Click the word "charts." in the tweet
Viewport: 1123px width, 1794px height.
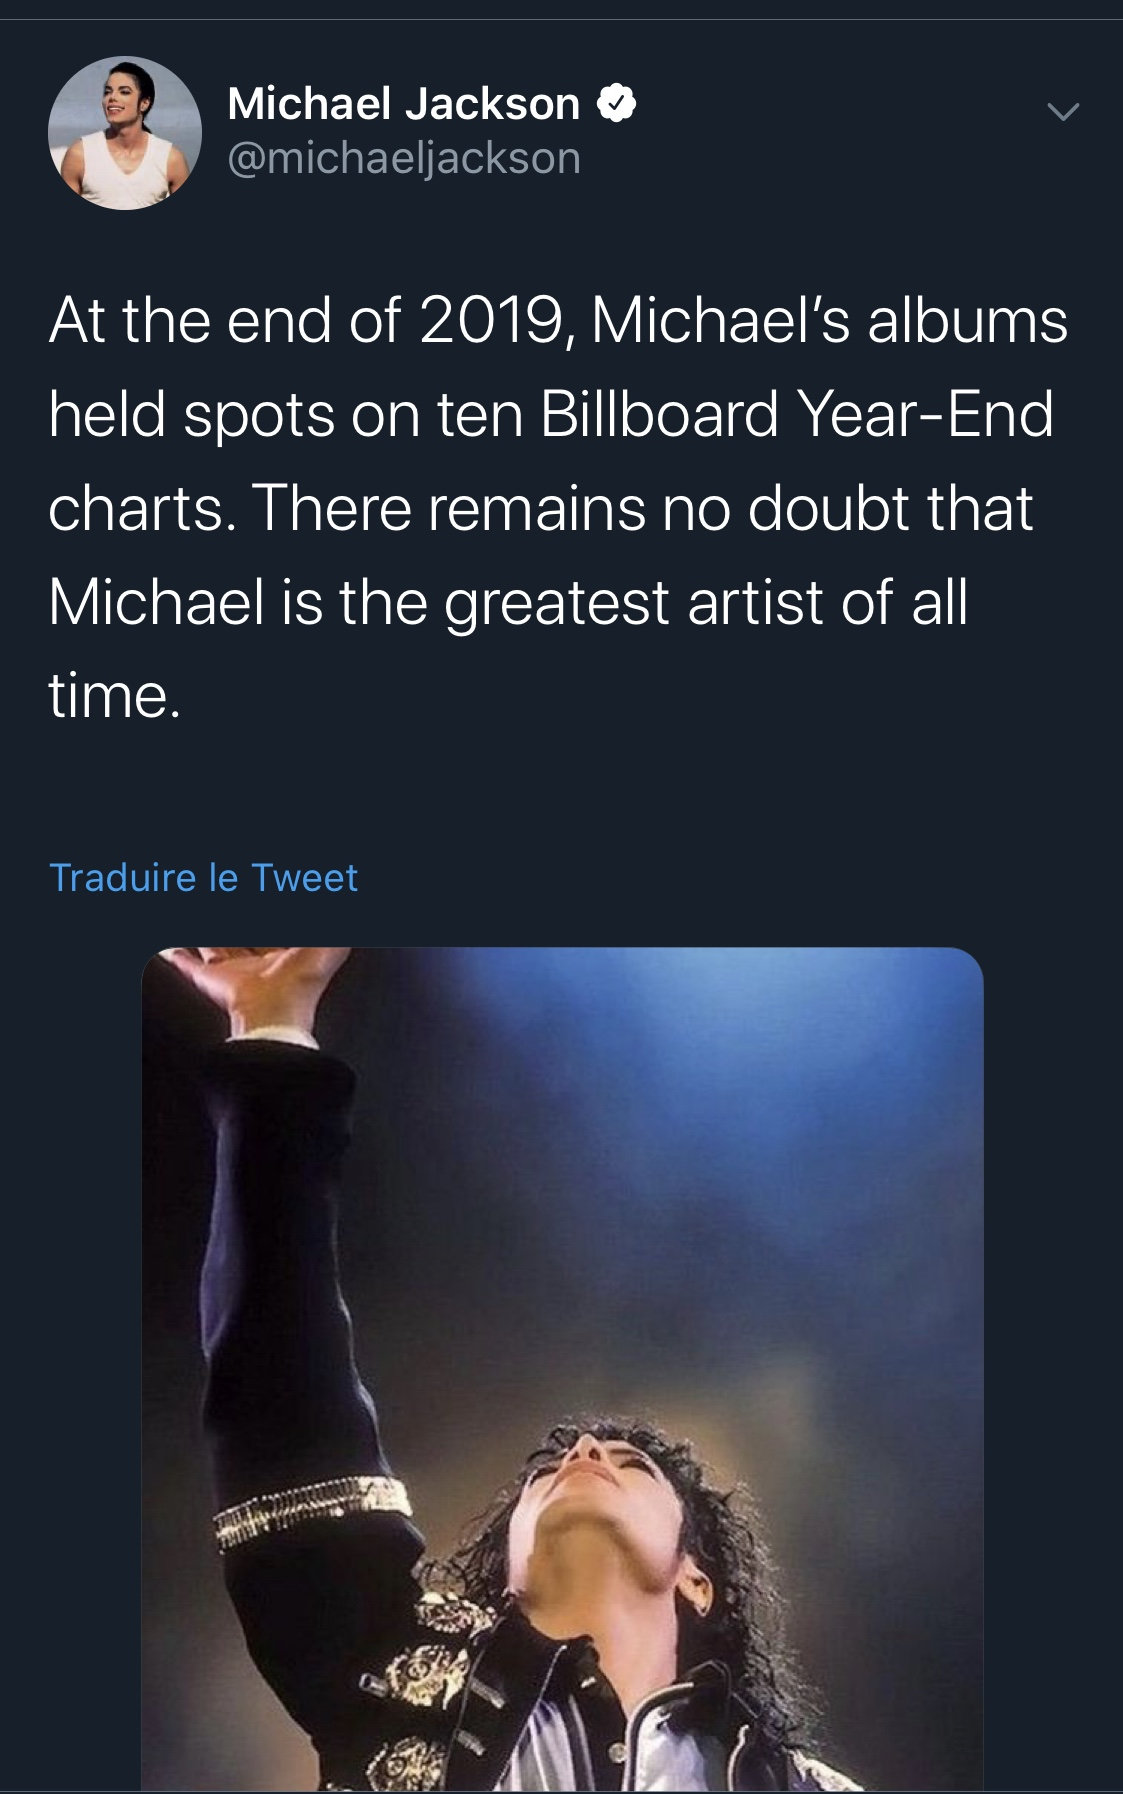[141, 508]
